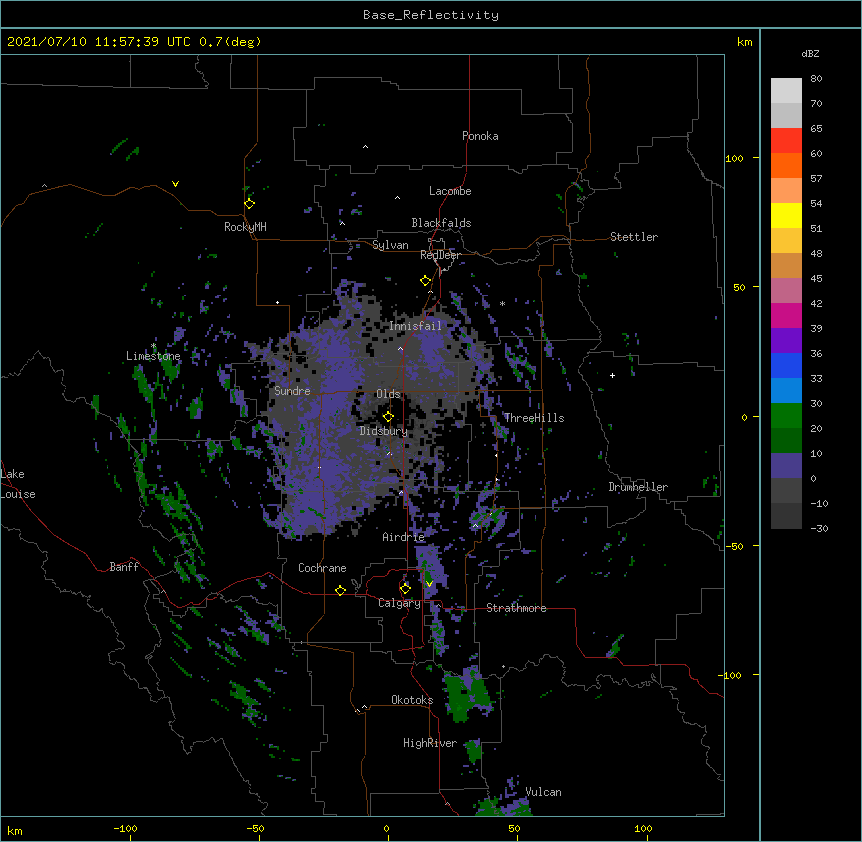The width and height of the screenshot is (862, 842).
Task: Click the HighRiver city label
Action: [430, 743]
